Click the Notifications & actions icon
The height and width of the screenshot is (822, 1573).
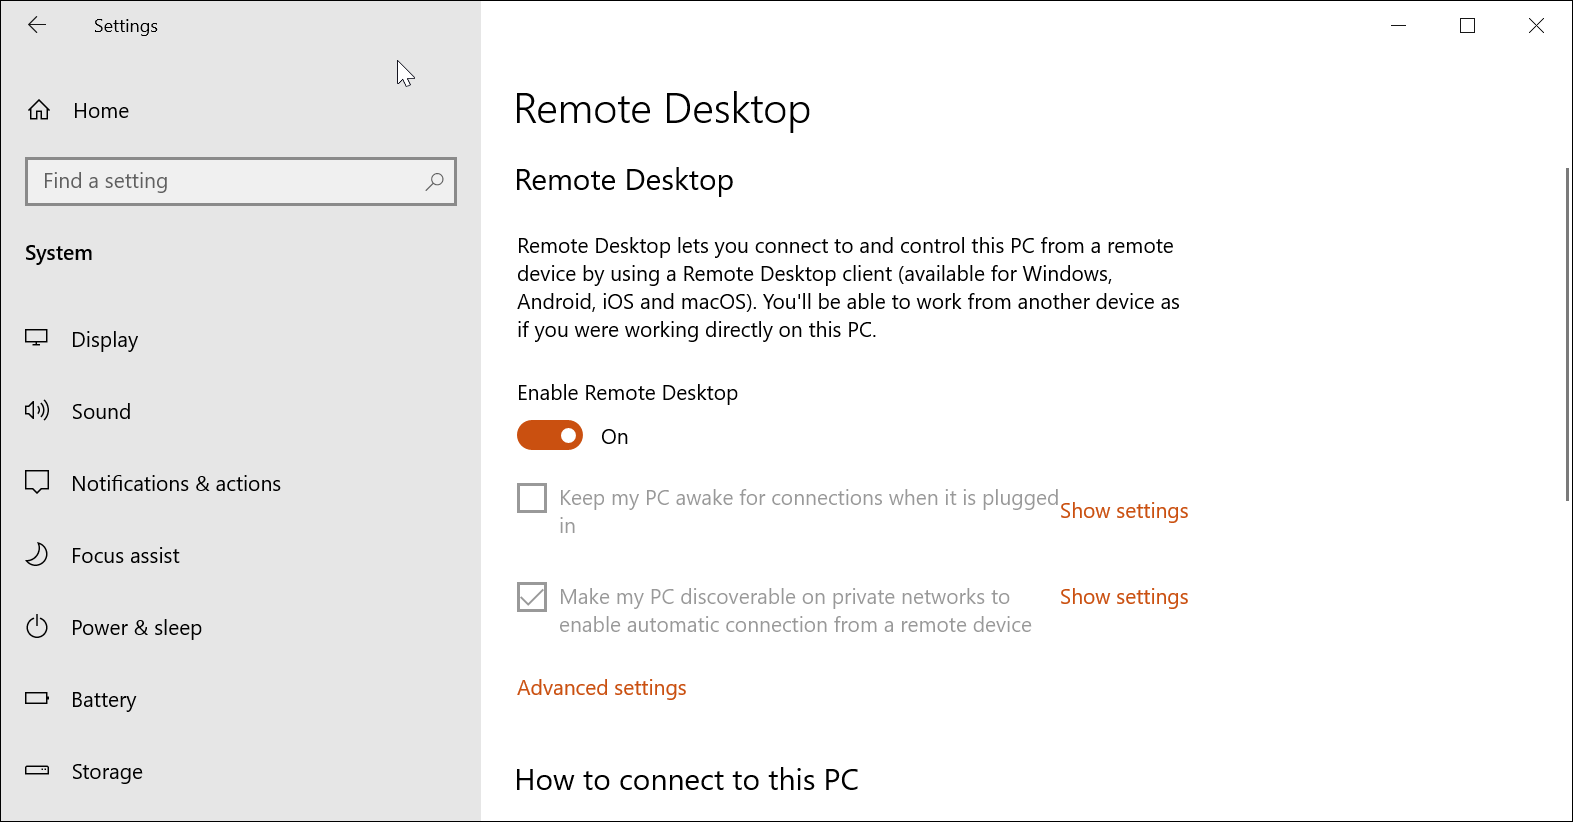click(x=36, y=482)
